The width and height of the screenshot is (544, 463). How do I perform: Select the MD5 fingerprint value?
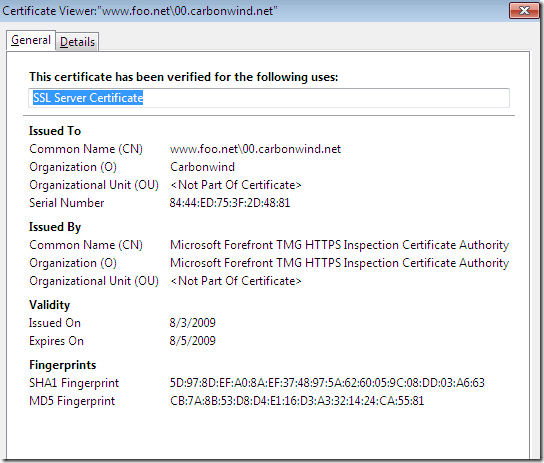[297, 401]
